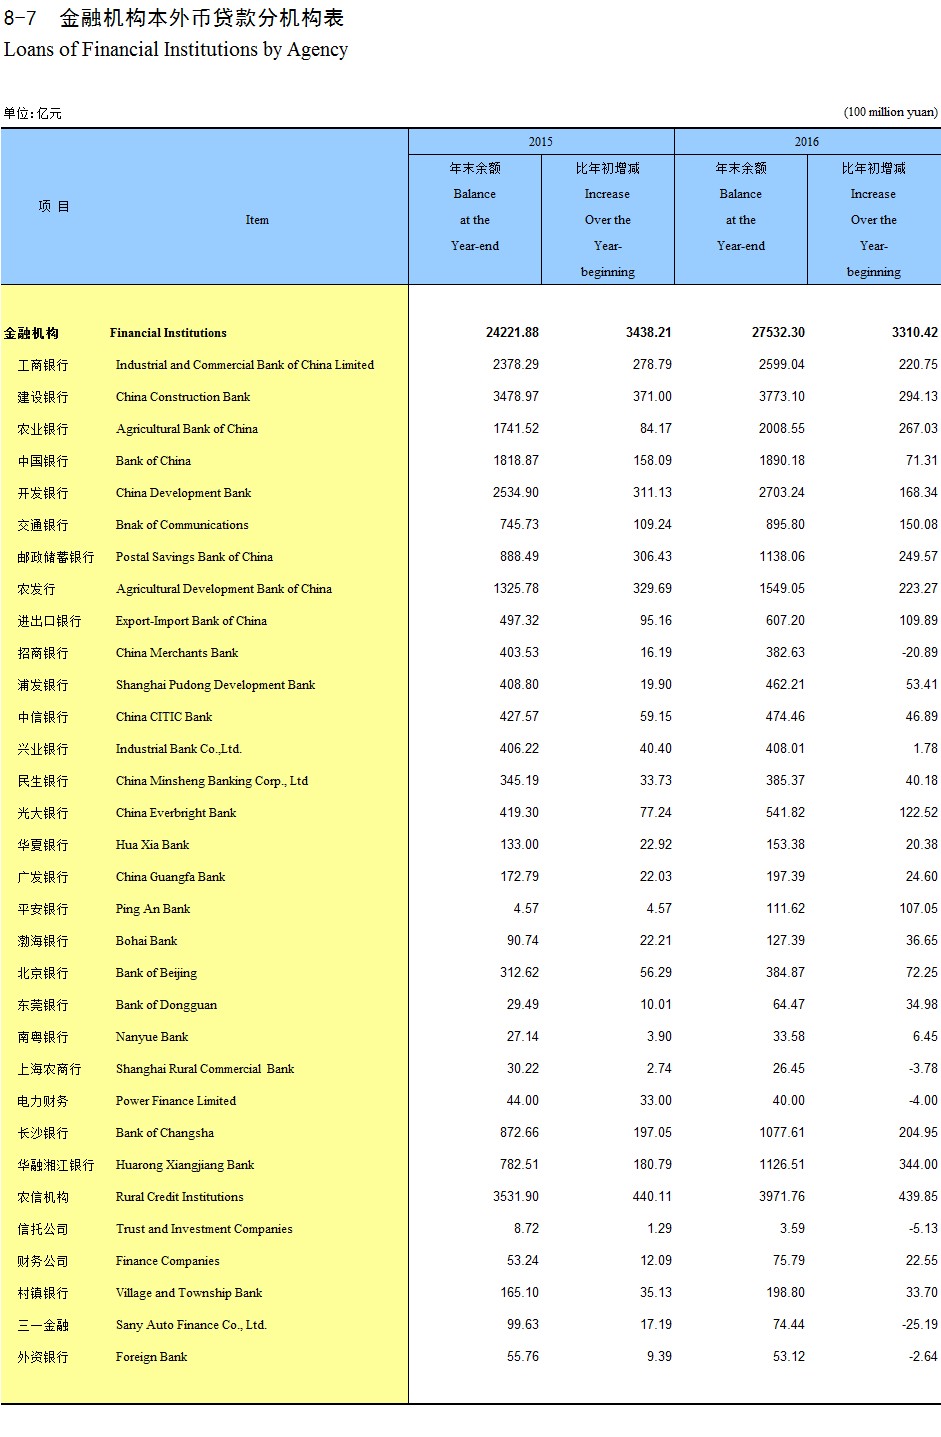Select the "Bank of Dongguan" label

166,1005
